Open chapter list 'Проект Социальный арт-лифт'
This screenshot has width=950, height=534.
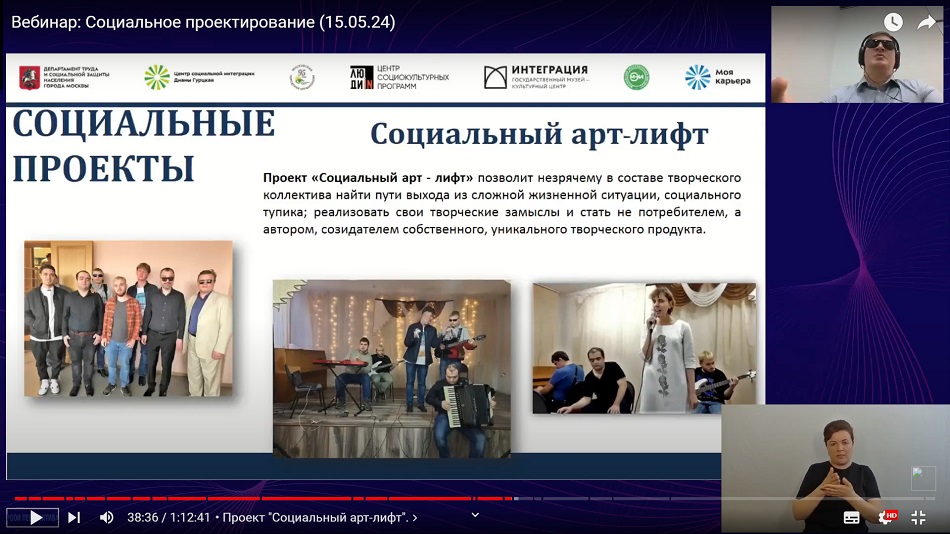tap(320, 517)
